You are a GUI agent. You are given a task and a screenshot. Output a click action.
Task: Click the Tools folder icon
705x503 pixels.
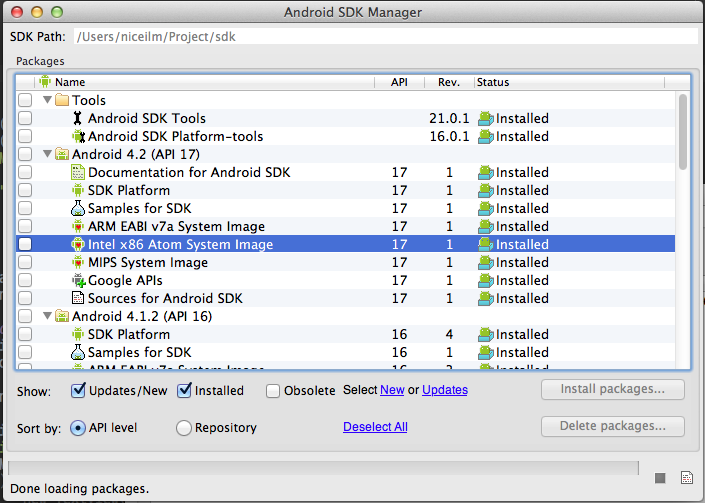coord(62,100)
